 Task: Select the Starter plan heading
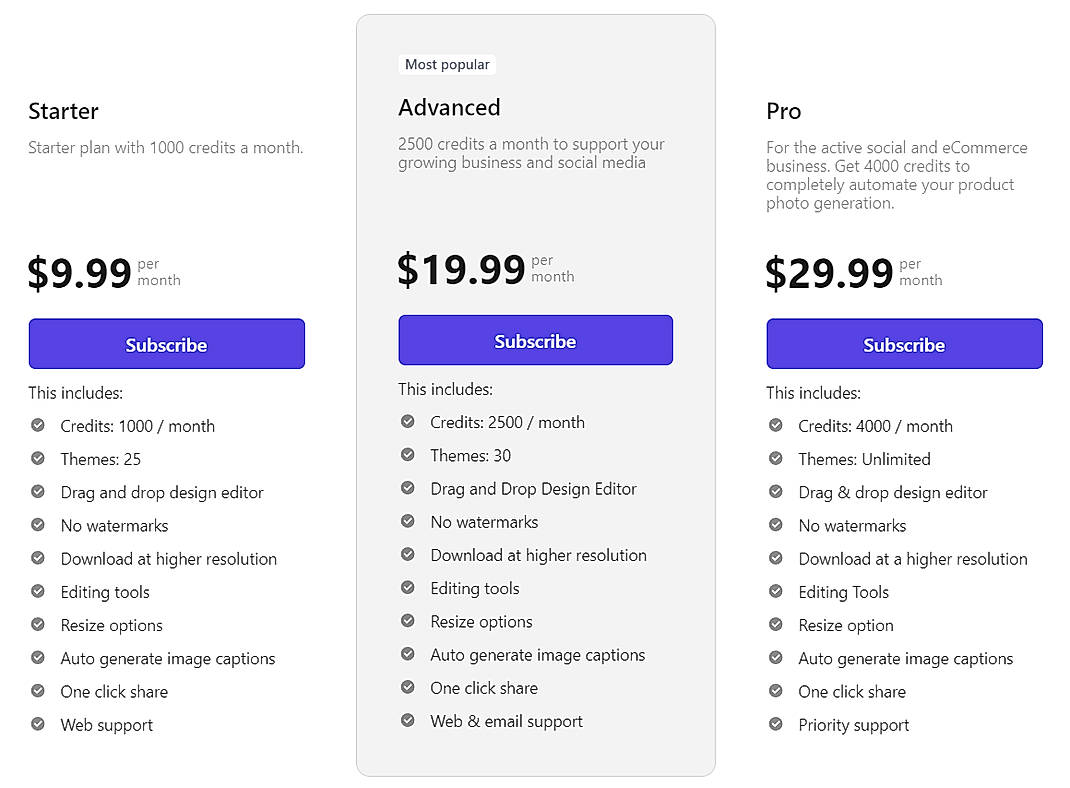[x=63, y=111]
